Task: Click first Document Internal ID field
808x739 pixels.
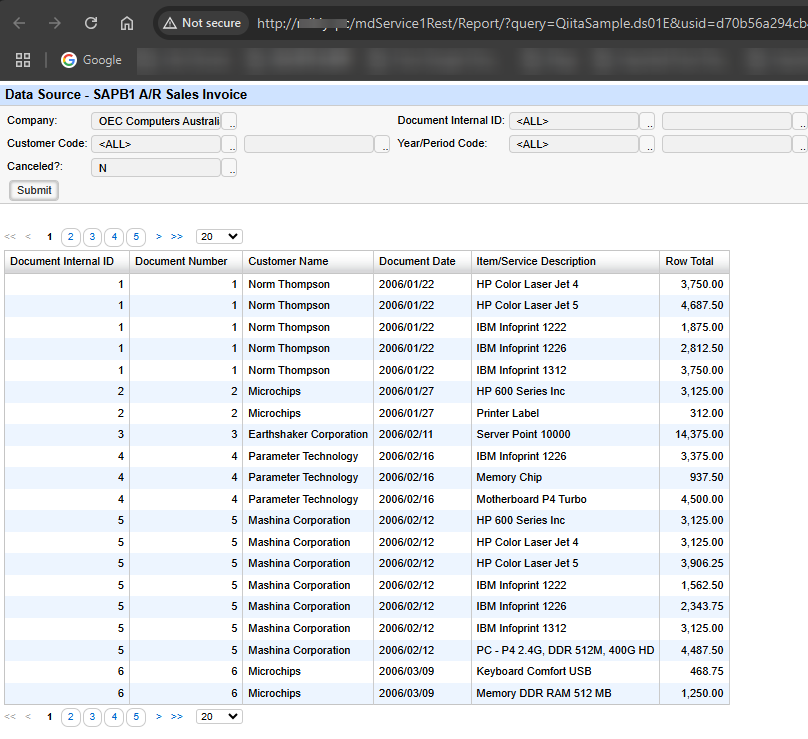Action: click(x=574, y=121)
